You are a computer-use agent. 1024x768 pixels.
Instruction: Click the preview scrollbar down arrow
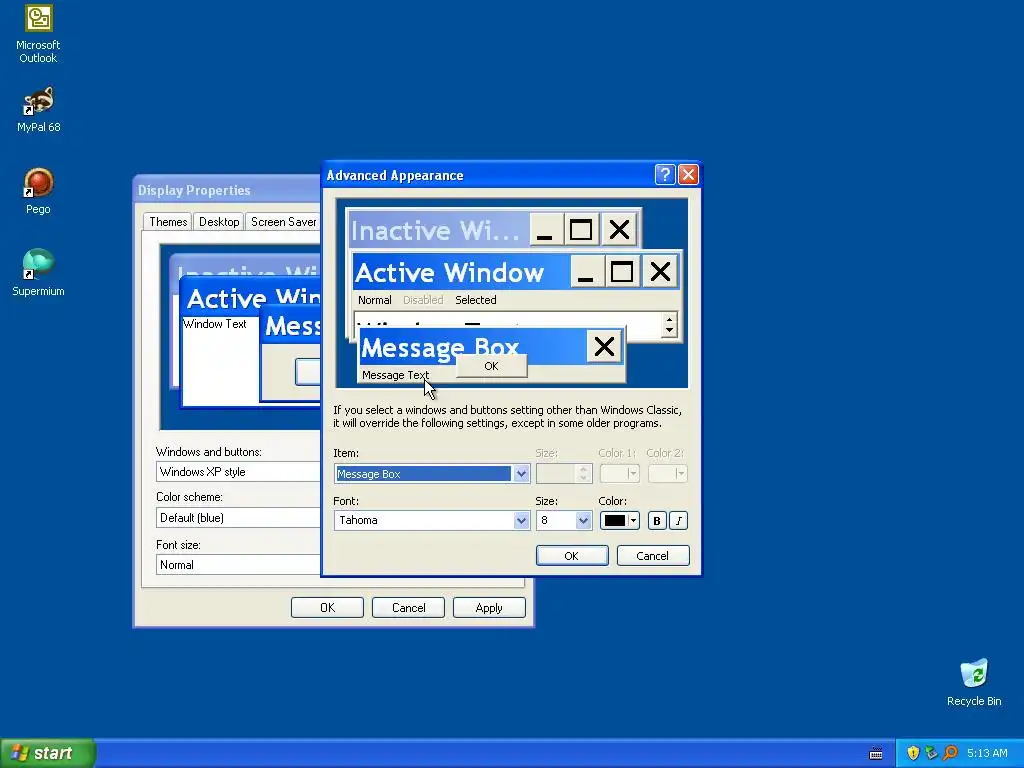click(669, 330)
